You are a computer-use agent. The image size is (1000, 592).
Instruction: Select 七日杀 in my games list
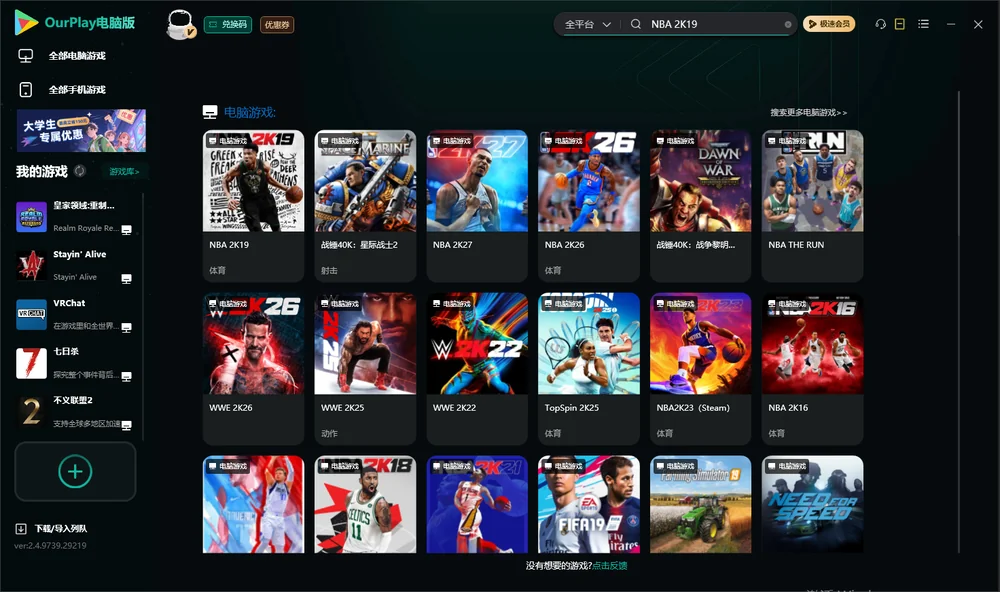coord(75,363)
